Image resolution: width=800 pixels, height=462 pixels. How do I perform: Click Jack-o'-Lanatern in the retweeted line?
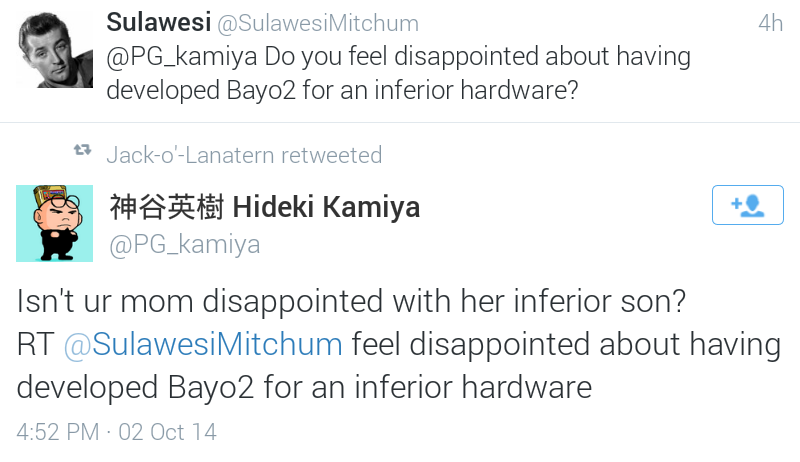[x=191, y=155]
